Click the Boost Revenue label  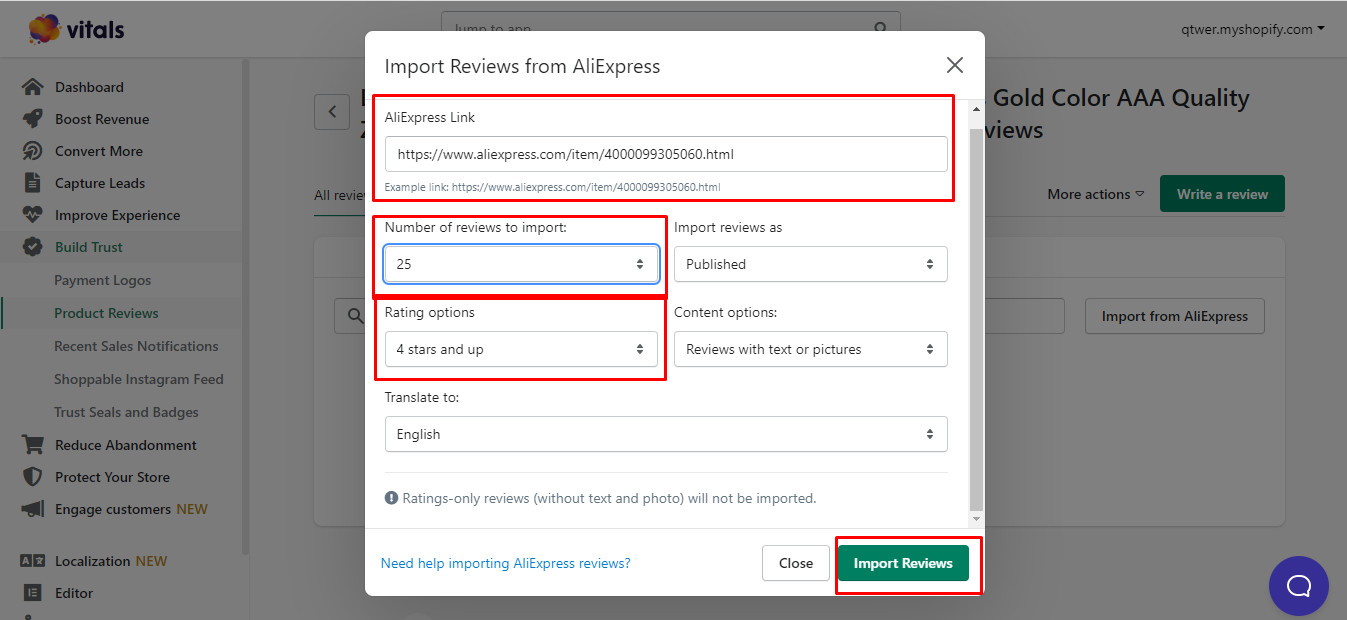pos(102,119)
